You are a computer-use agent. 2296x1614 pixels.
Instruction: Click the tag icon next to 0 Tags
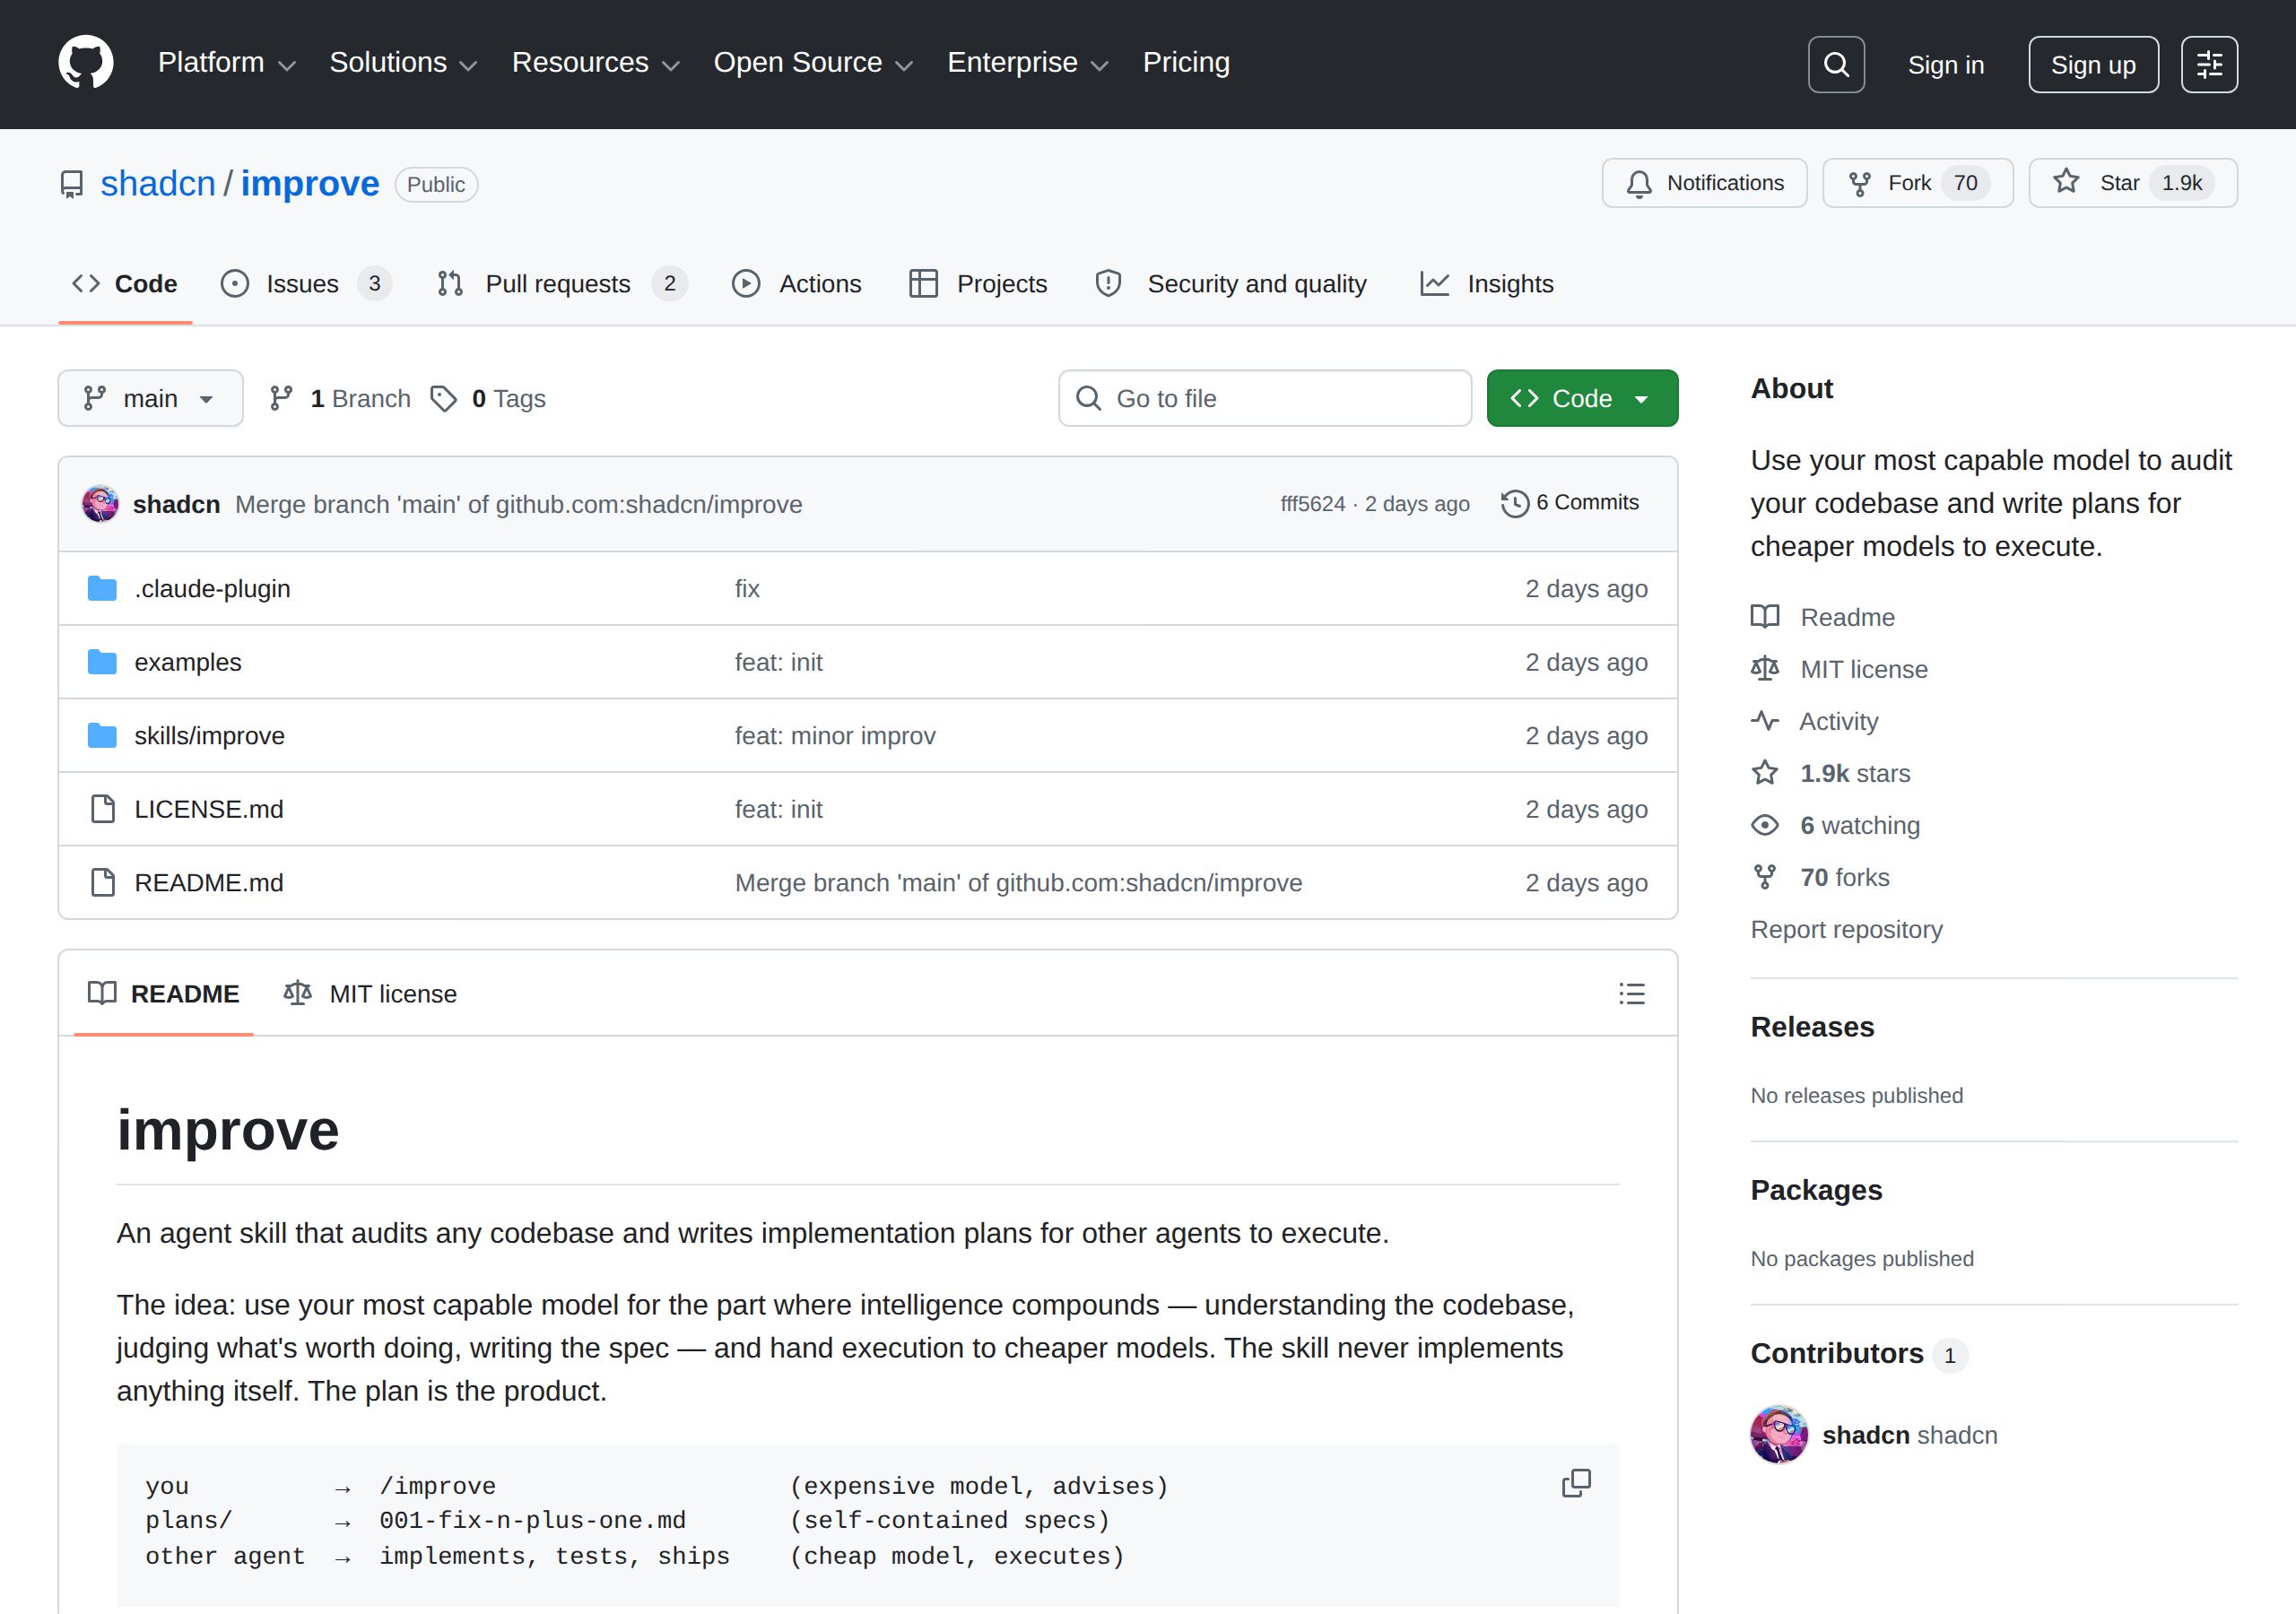[x=444, y=399]
